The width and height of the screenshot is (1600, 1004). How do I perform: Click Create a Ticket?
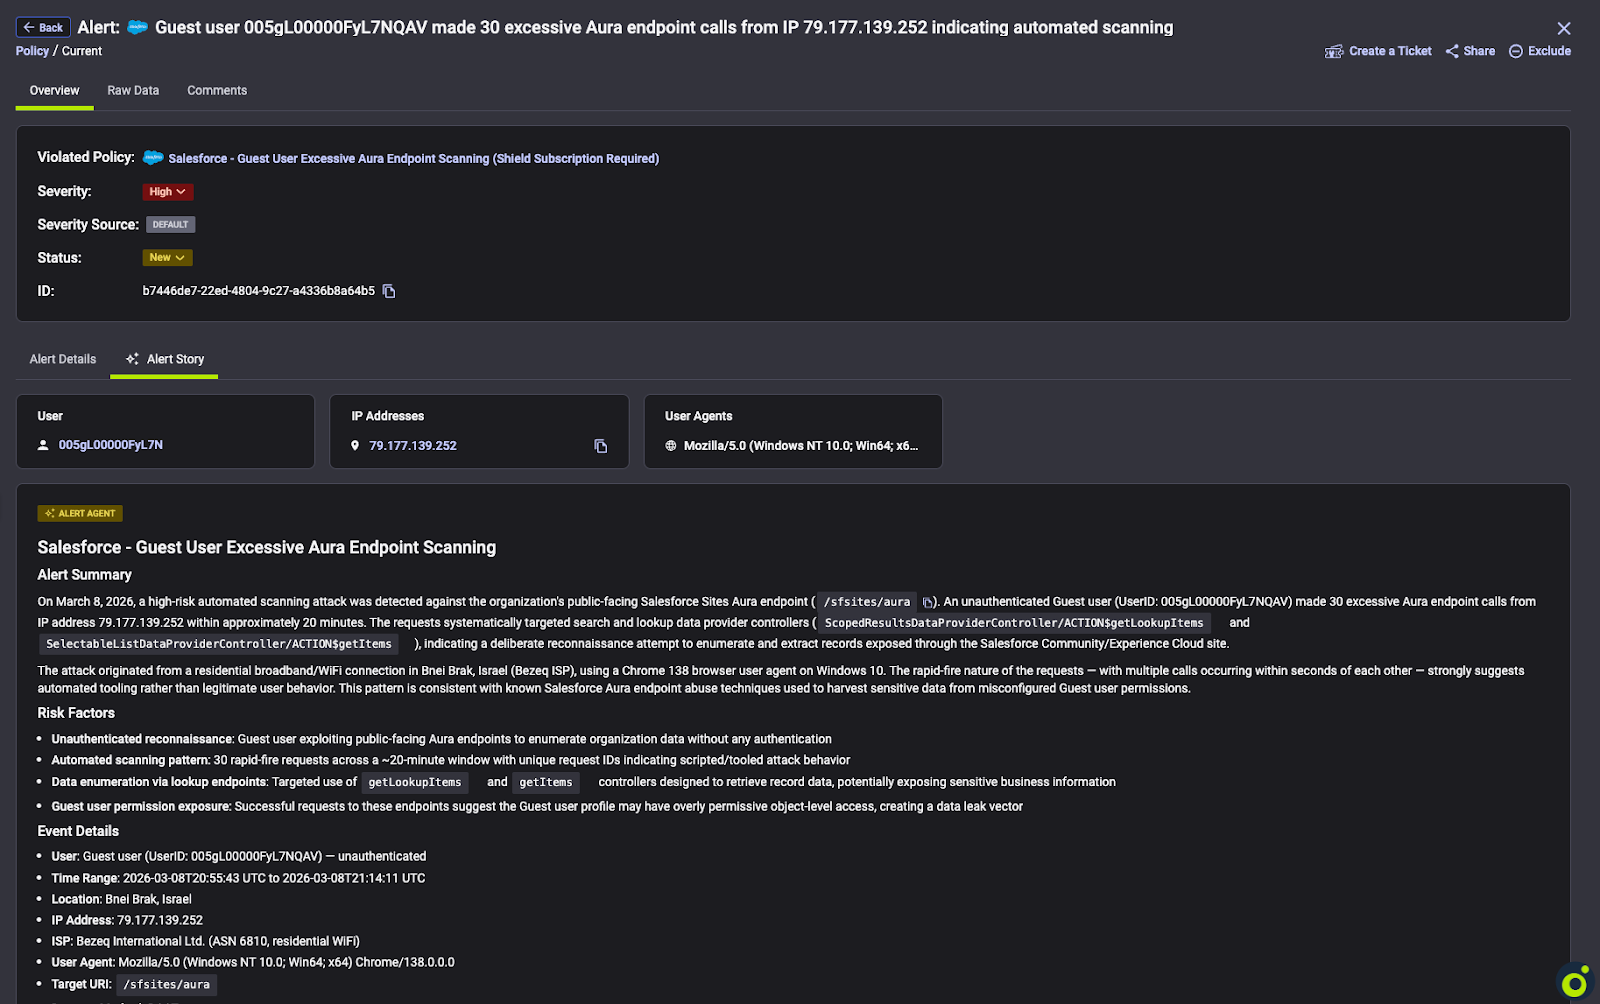pos(1390,51)
